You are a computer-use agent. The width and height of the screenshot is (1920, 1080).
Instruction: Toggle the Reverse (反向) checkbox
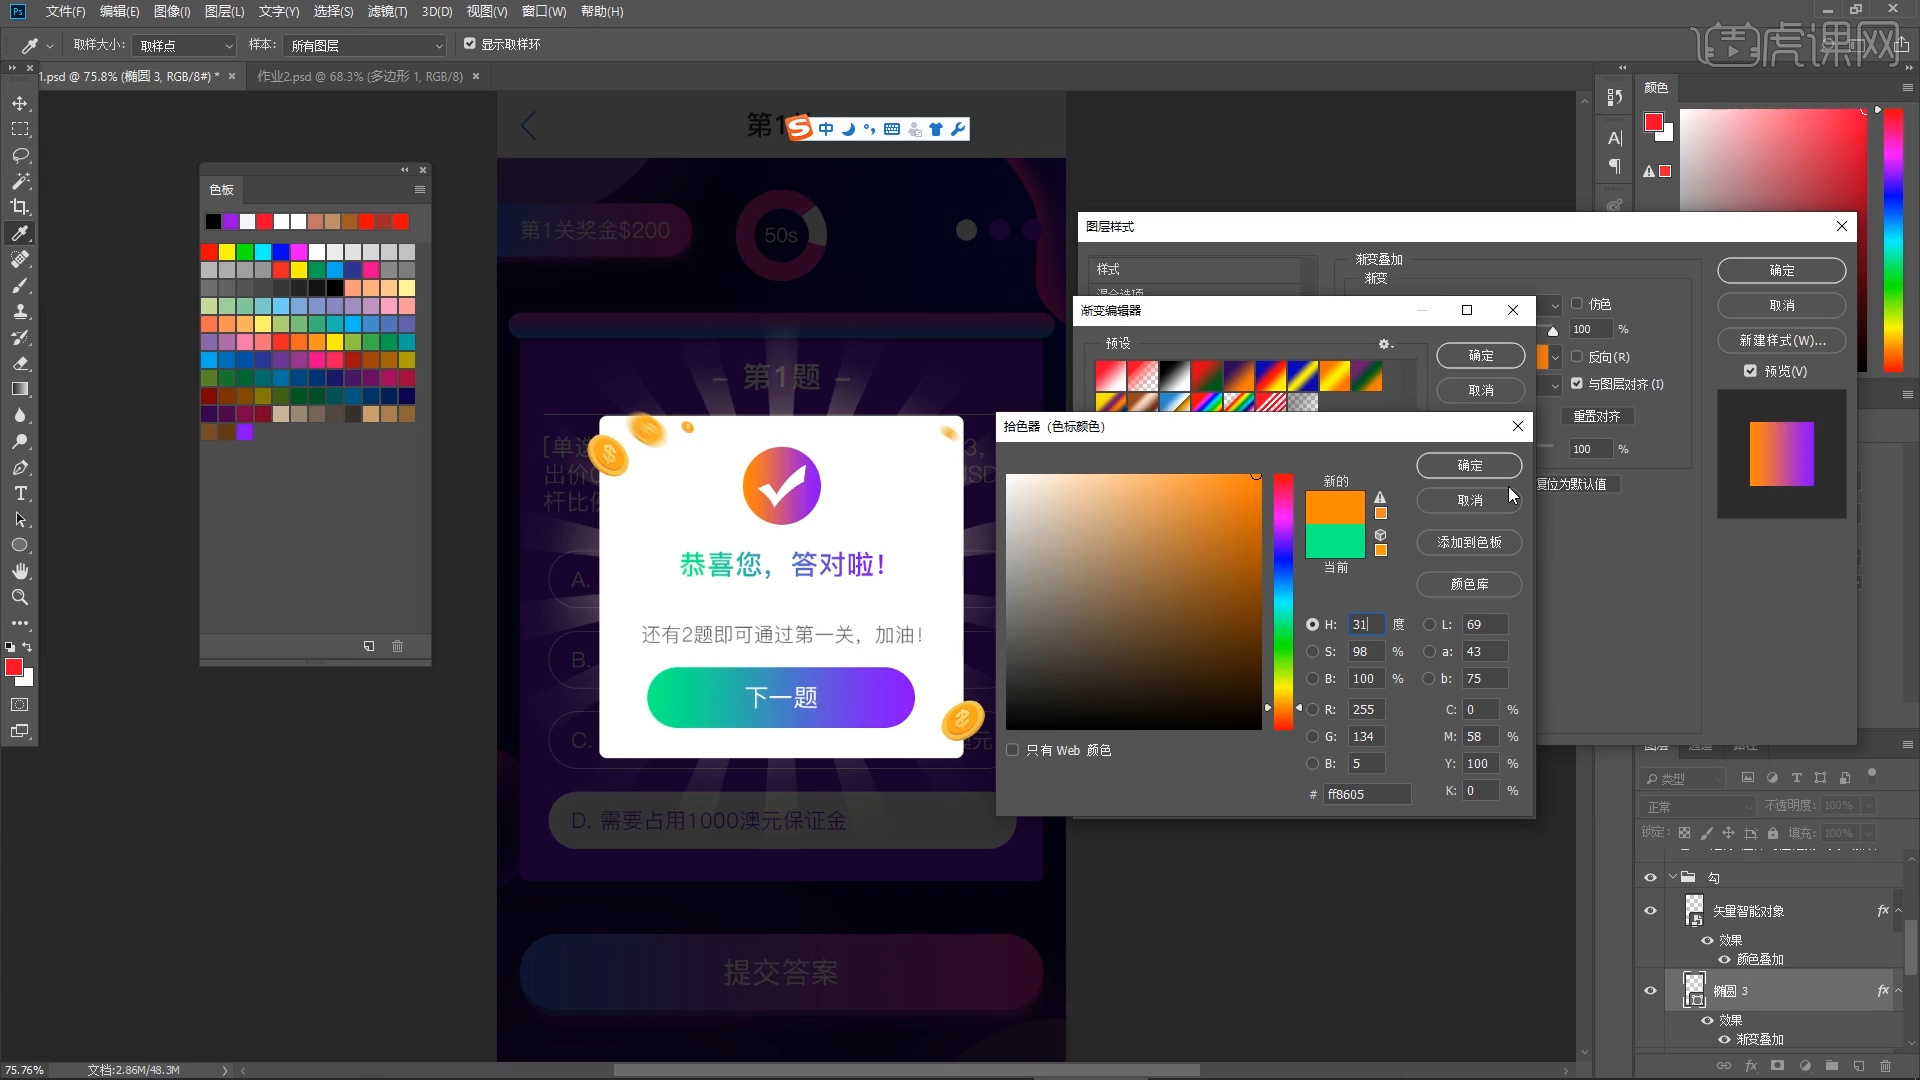click(x=1577, y=357)
